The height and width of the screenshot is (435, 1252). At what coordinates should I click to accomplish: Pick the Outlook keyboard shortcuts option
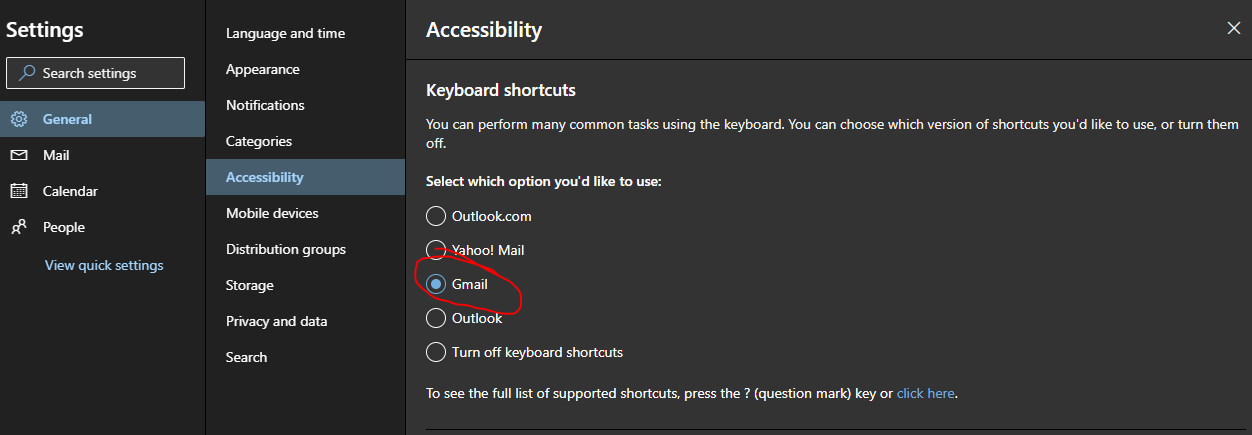[x=436, y=318]
